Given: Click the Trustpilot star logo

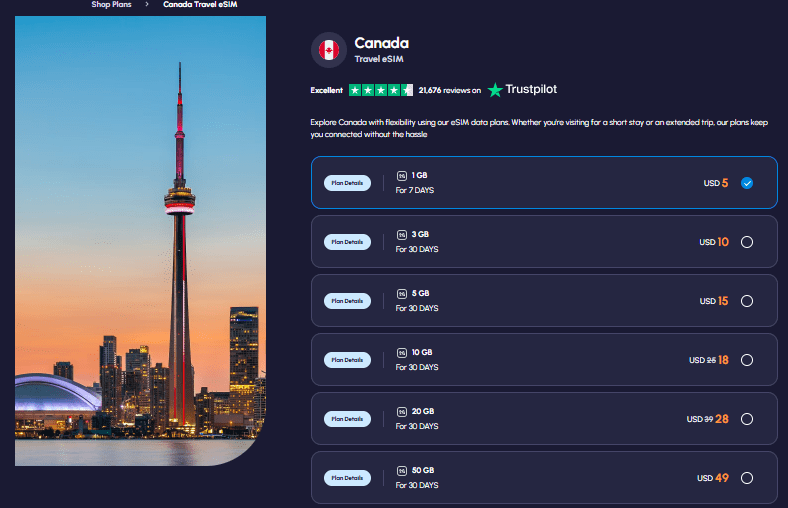Looking at the screenshot, I should (x=495, y=90).
